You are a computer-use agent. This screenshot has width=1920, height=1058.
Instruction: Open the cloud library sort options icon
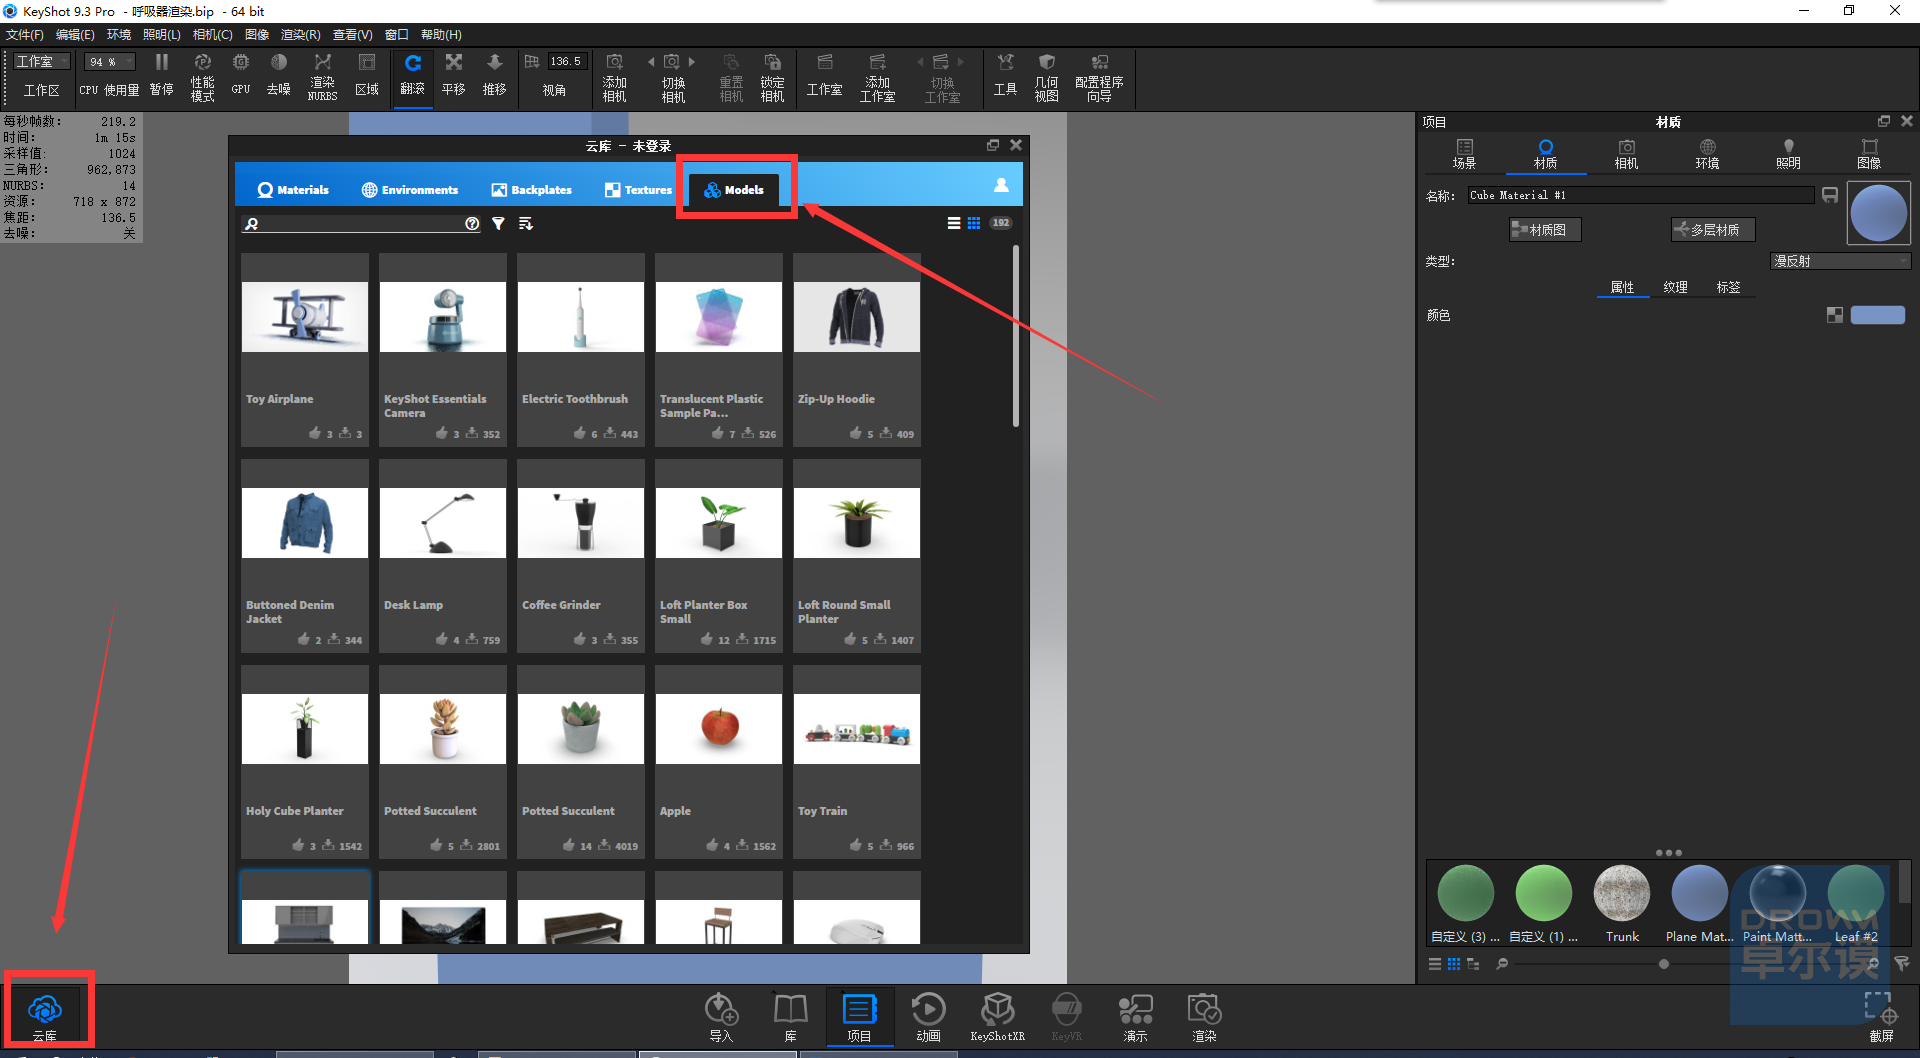[526, 224]
